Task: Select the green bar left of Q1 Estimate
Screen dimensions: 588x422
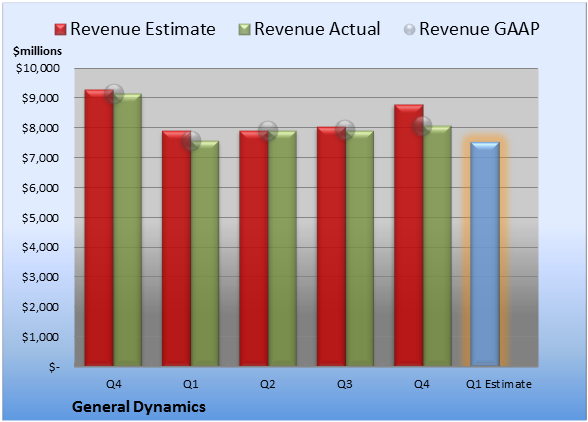Action: tap(437, 246)
